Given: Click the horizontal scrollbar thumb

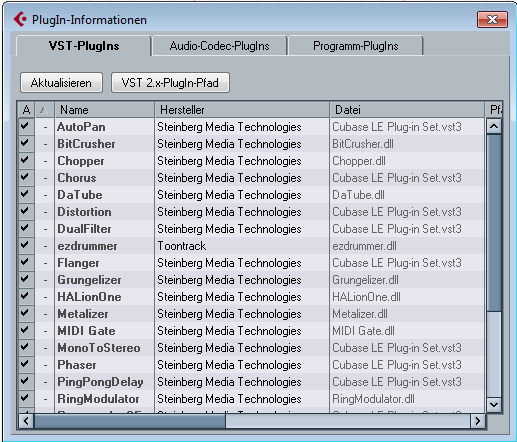Looking at the screenshot, I should coord(130,421).
